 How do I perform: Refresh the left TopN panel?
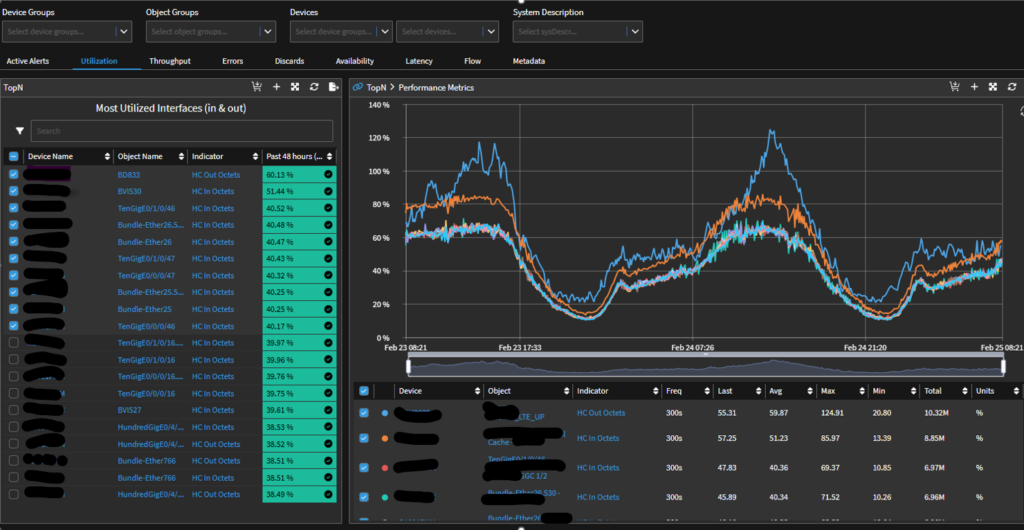pos(313,87)
